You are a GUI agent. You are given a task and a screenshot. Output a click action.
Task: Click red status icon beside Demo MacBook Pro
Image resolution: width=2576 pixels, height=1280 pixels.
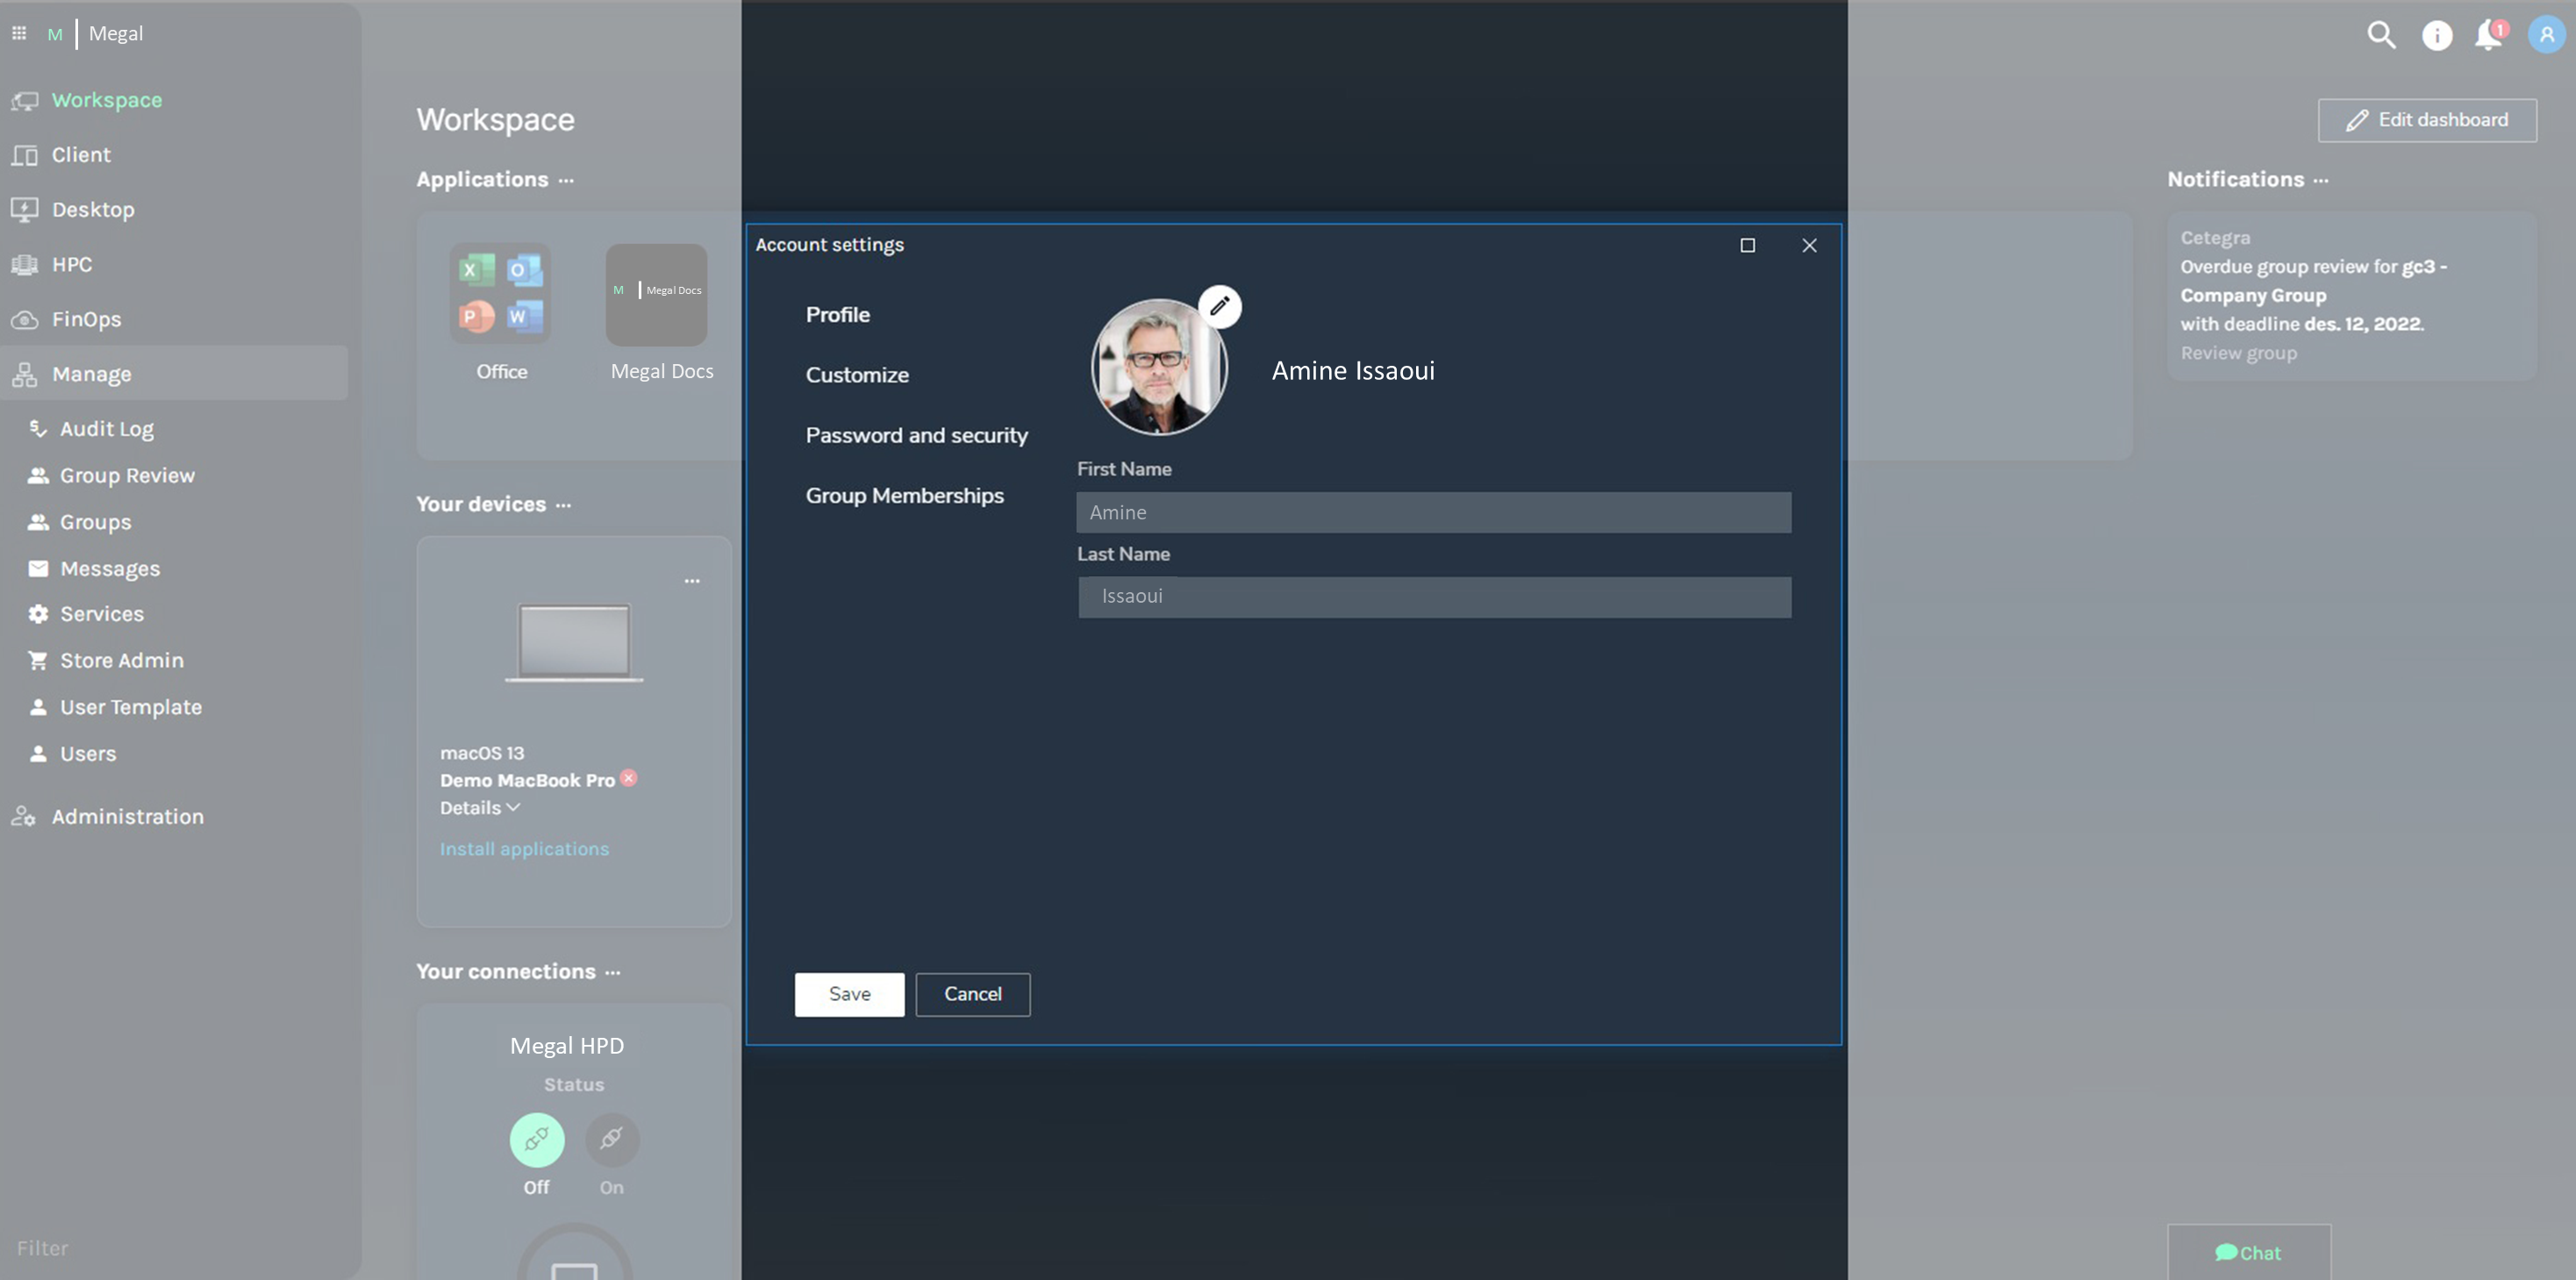coord(628,777)
